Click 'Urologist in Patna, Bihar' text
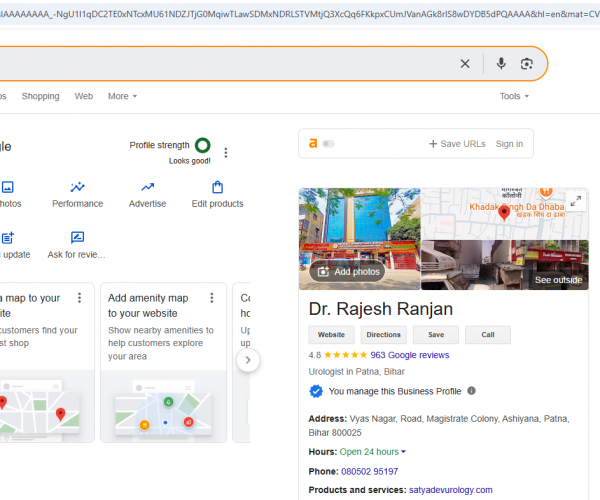 (356, 371)
